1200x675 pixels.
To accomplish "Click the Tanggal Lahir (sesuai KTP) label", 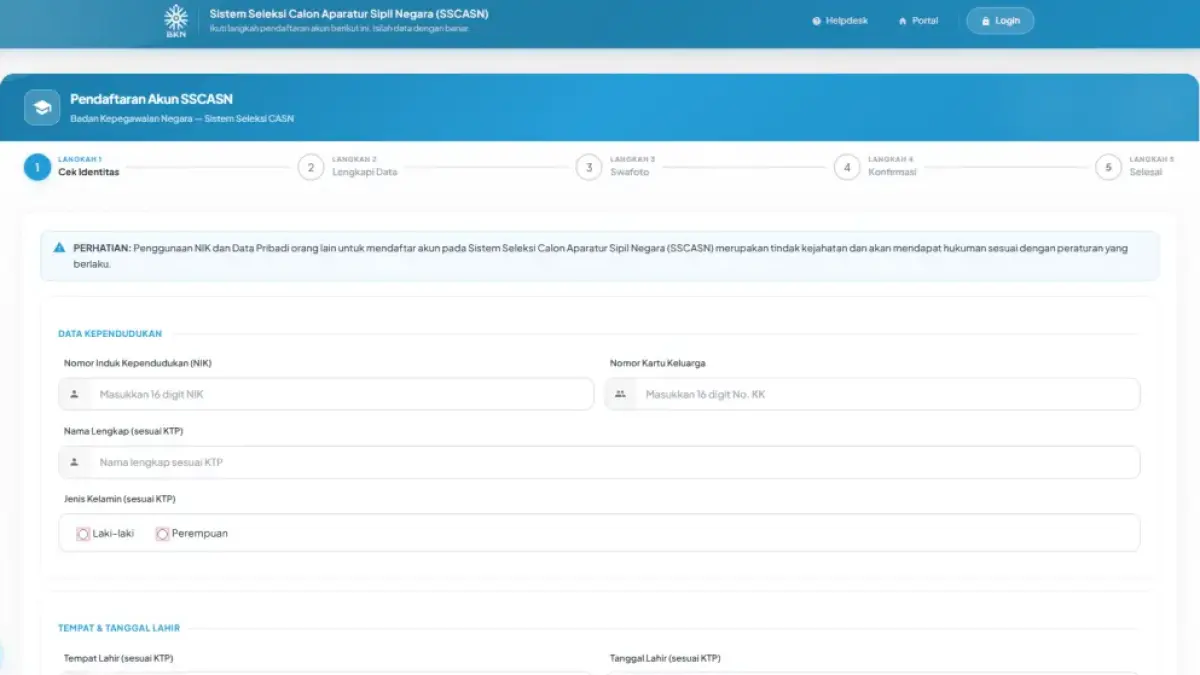I will click(665, 658).
